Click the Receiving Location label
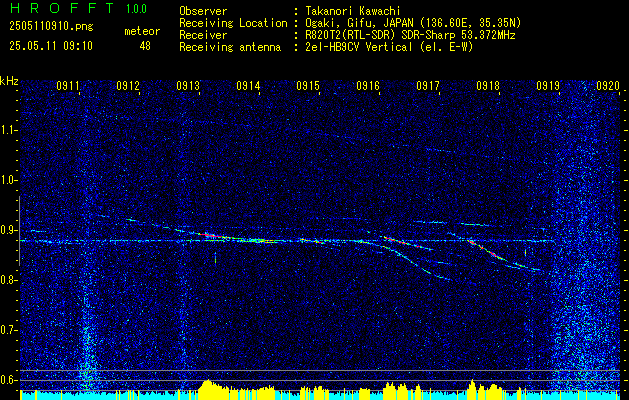 (x=233, y=23)
